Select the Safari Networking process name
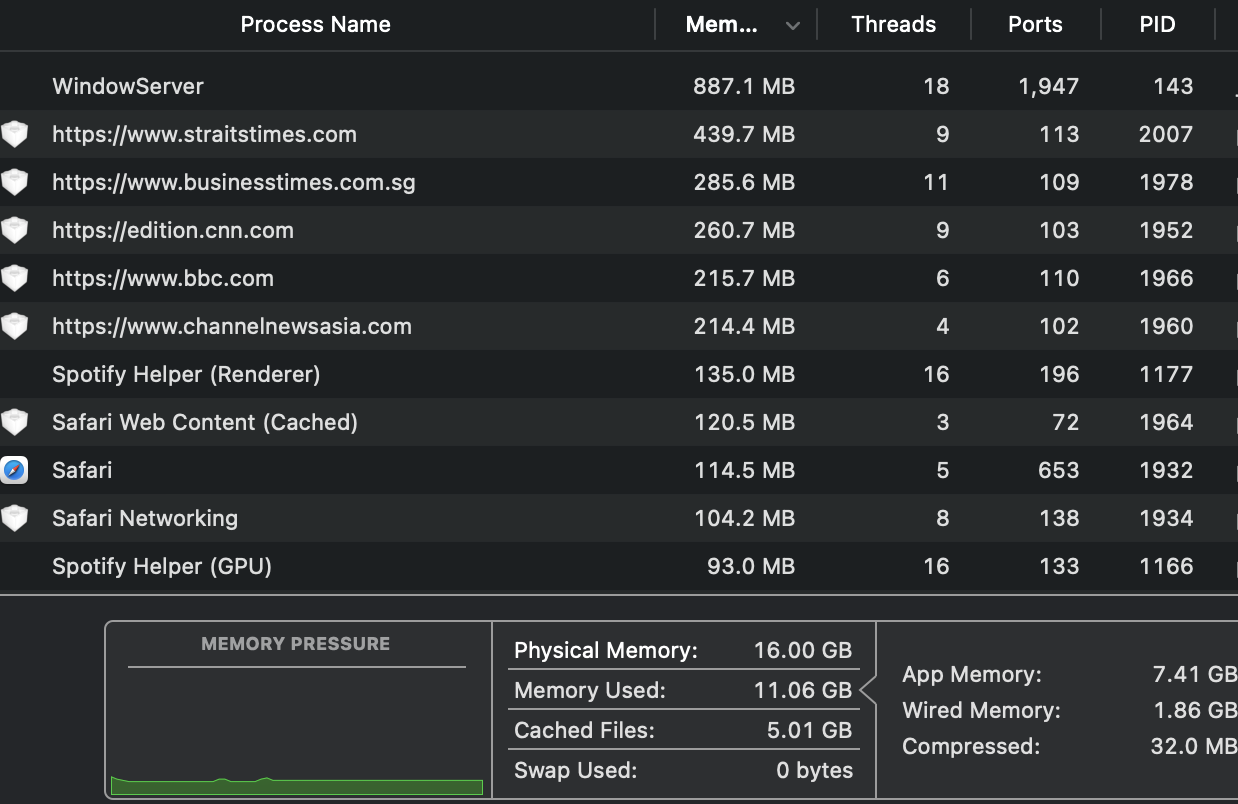 click(145, 518)
